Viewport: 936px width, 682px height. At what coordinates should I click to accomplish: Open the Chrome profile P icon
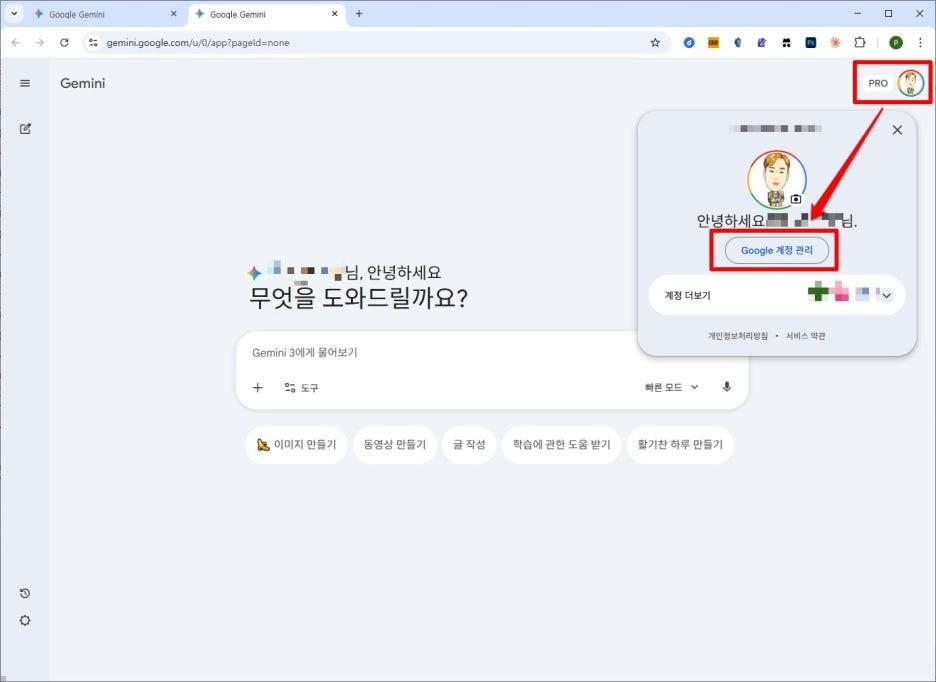pyautogui.click(x=895, y=42)
